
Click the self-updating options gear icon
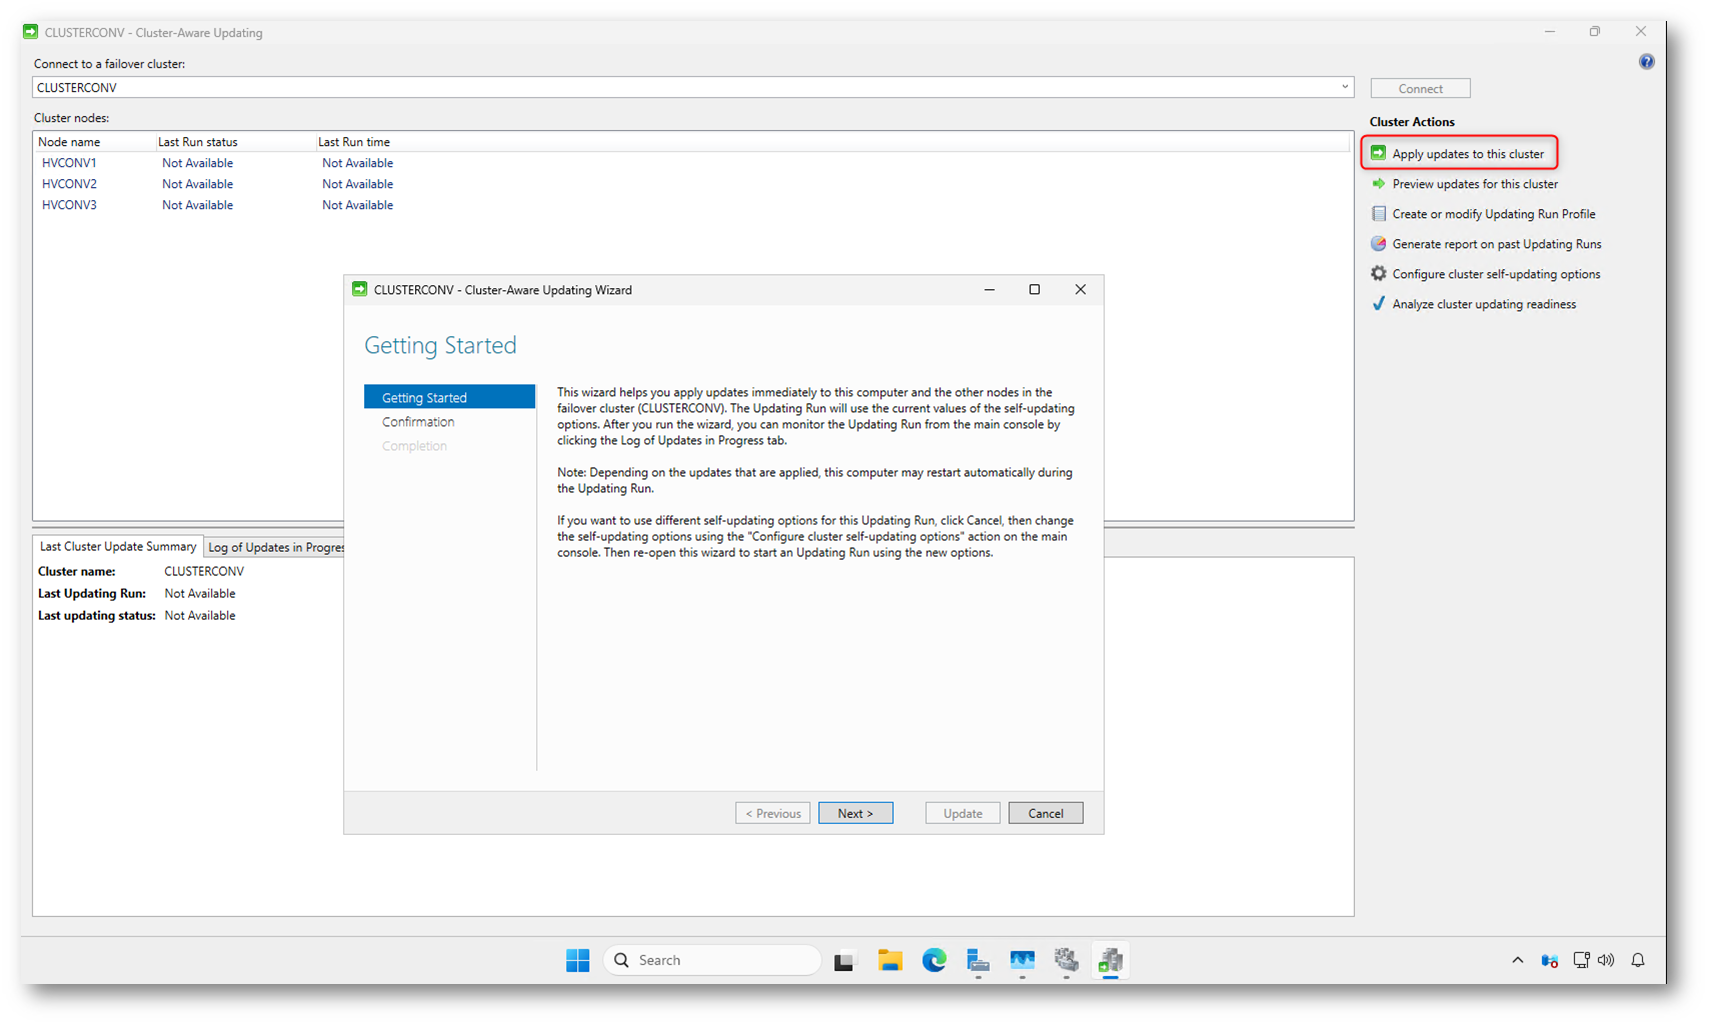[1378, 273]
